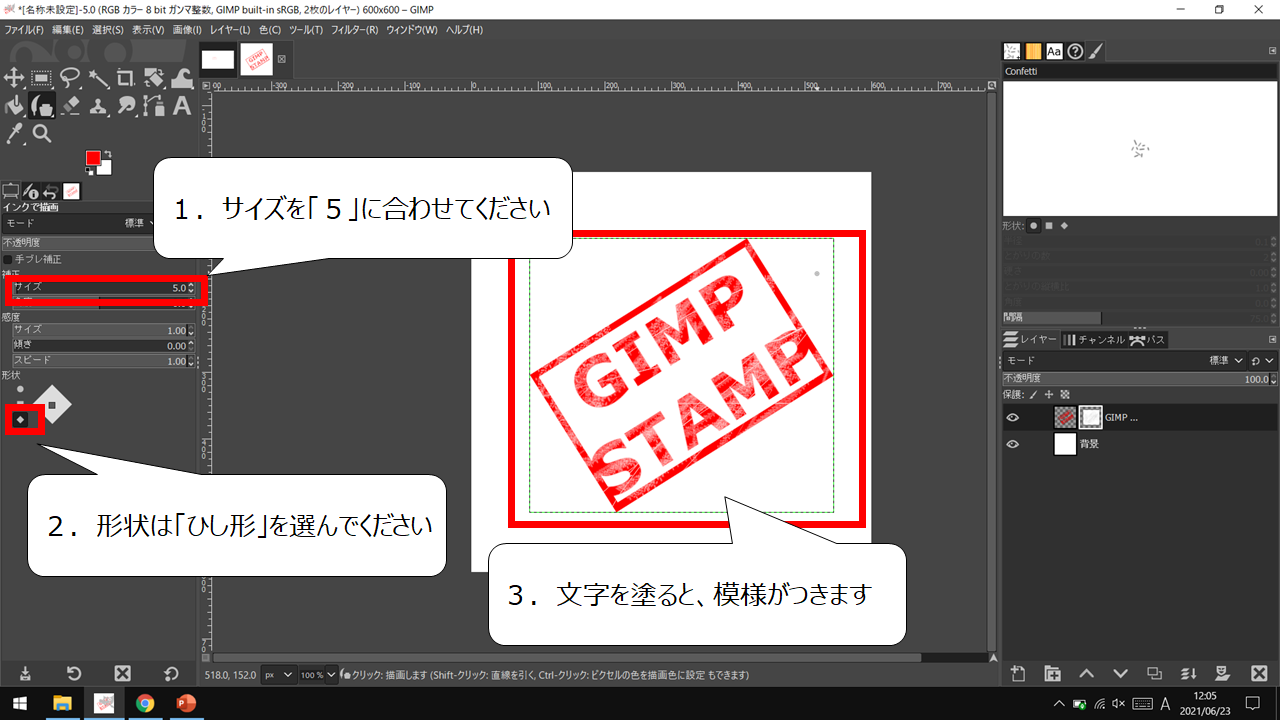Select the Paths tool

(154, 106)
